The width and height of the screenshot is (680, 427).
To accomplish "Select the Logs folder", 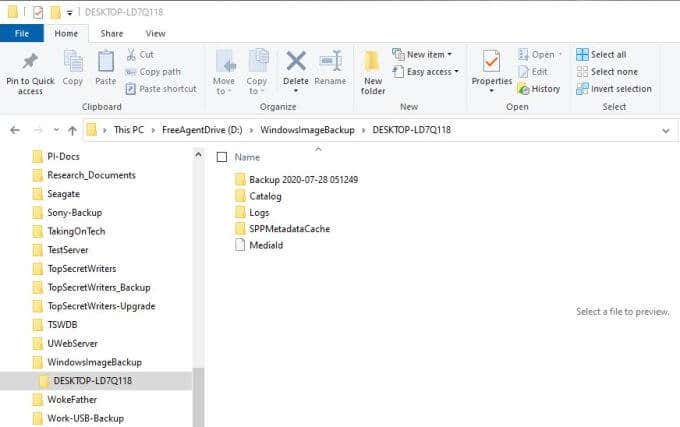I will [252, 212].
